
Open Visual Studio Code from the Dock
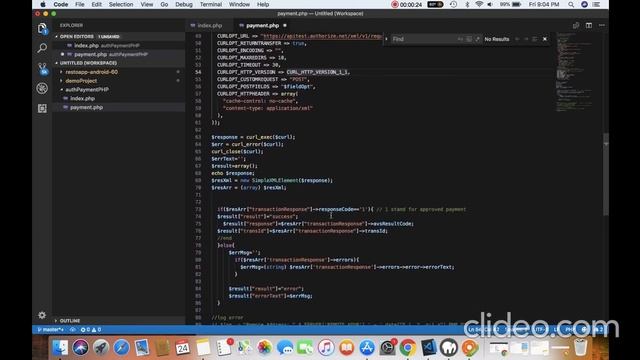(429, 348)
